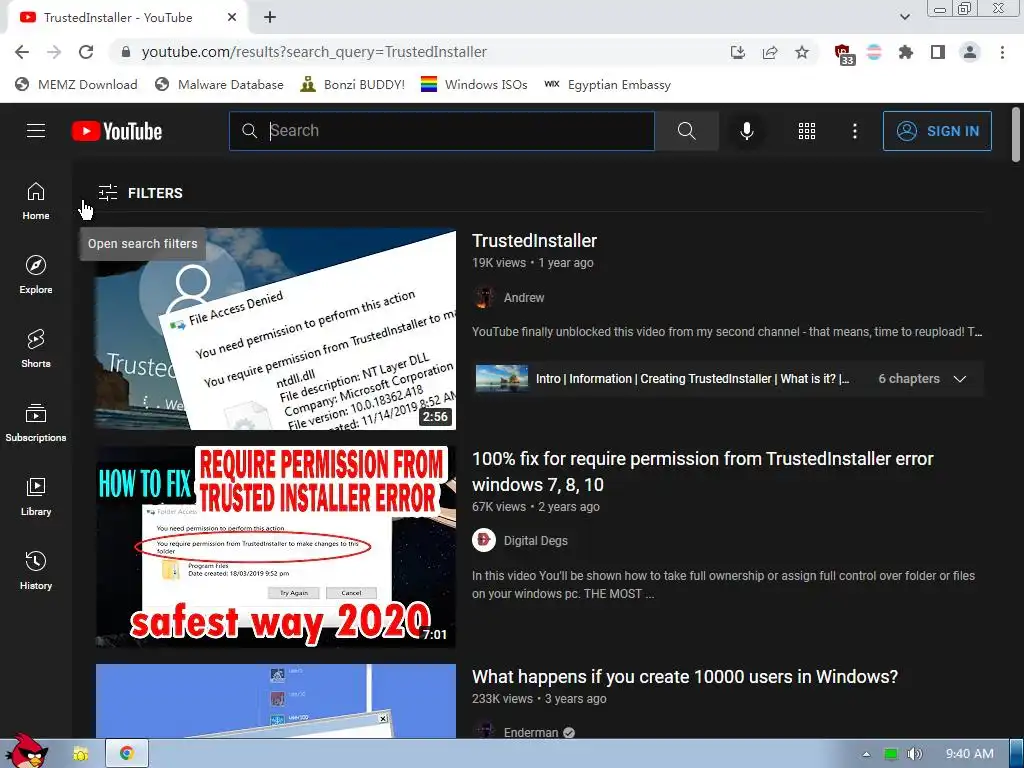Click the Digital Degs channel avatar
Image resolution: width=1024 pixels, height=768 pixels.
click(x=484, y=540)
